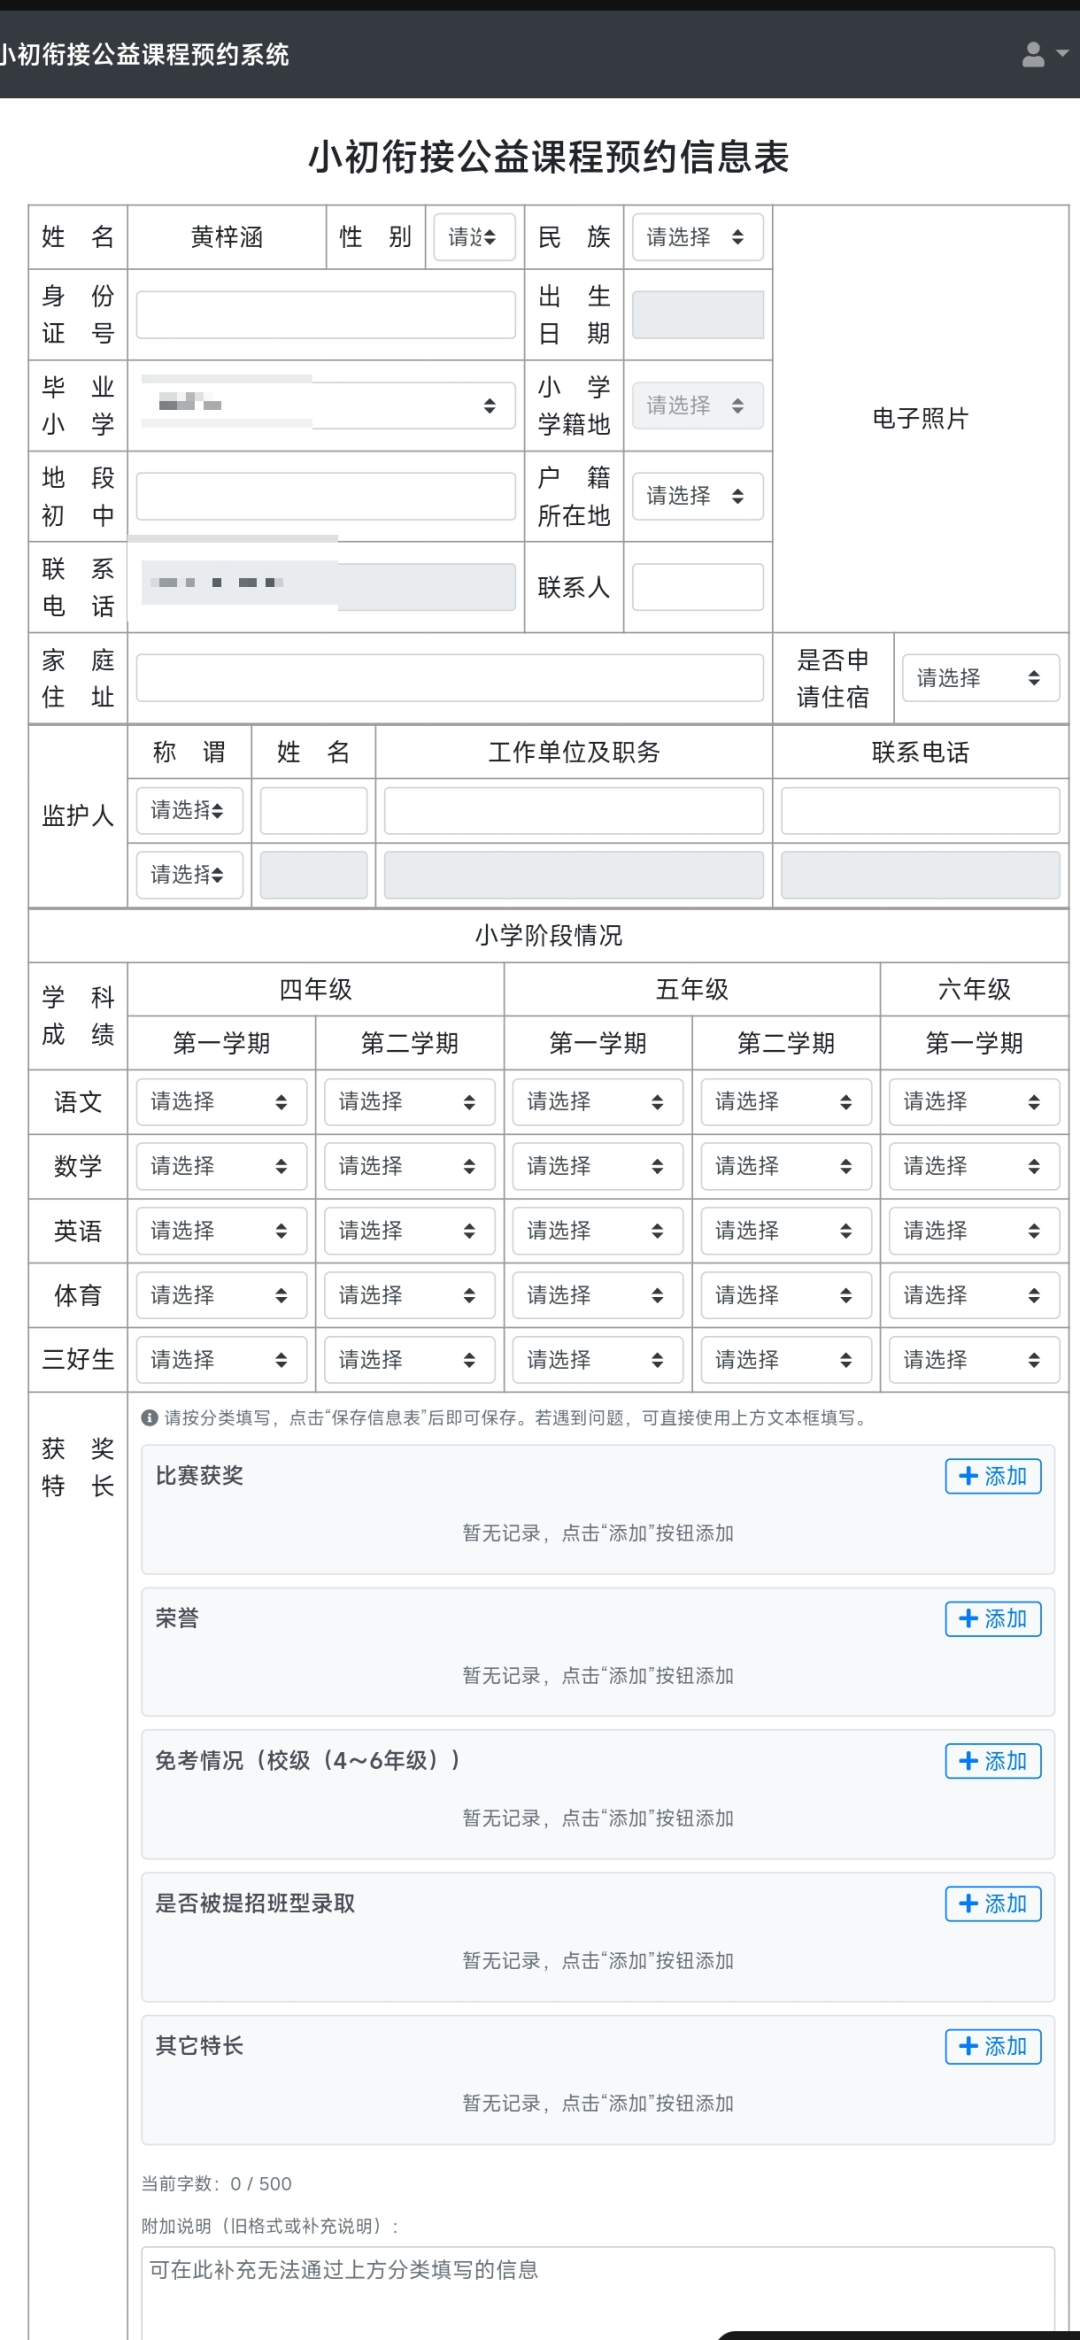
Task: Open the 性别 dropdown
Action: pos(474,237)
